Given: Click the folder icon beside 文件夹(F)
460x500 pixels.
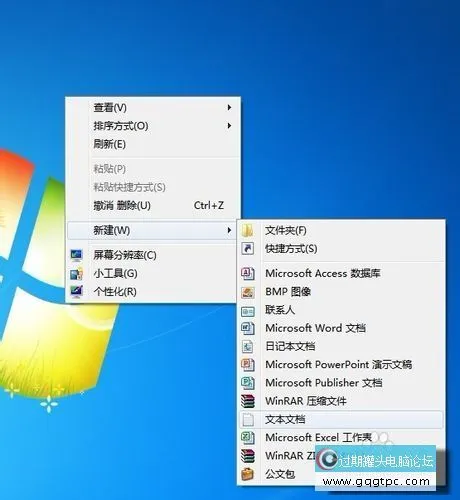Looking at the screenshot, I should pos(247,230).
